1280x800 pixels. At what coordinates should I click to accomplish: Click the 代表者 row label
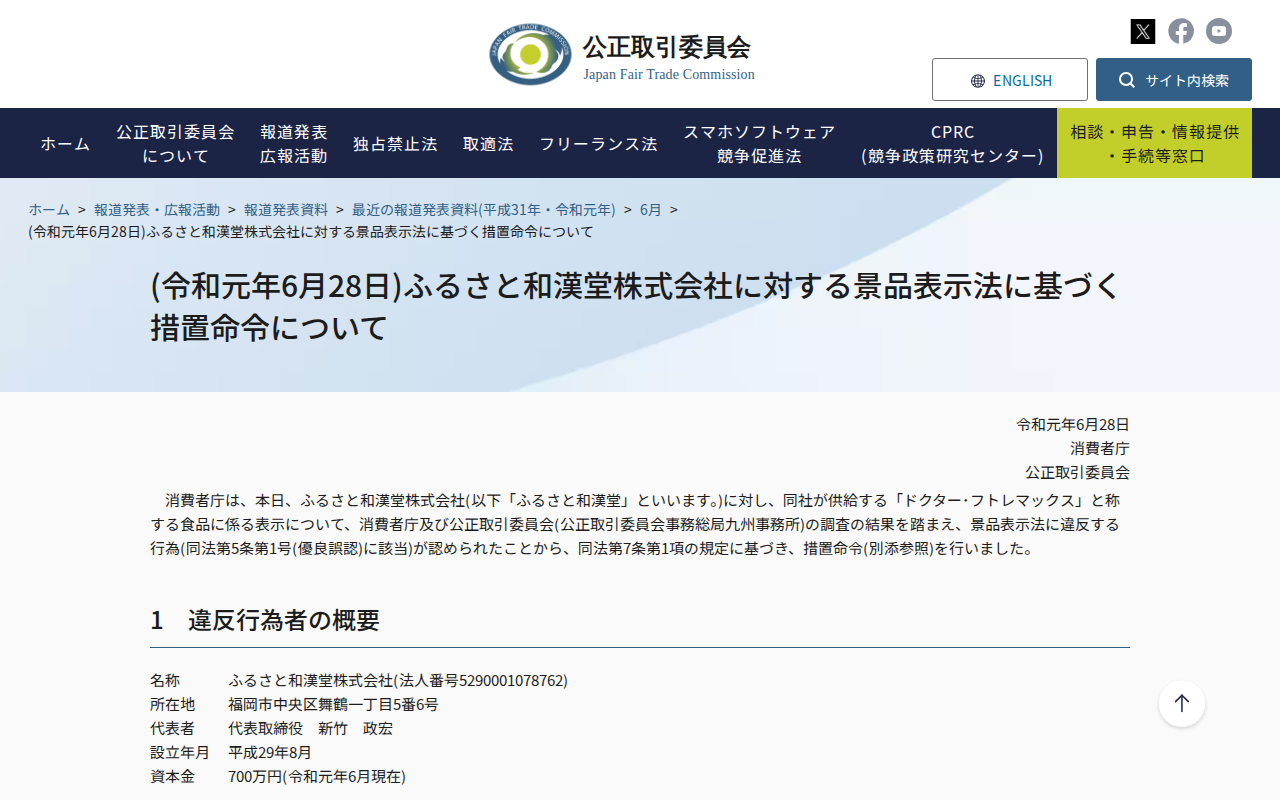(x=173, y=729)
